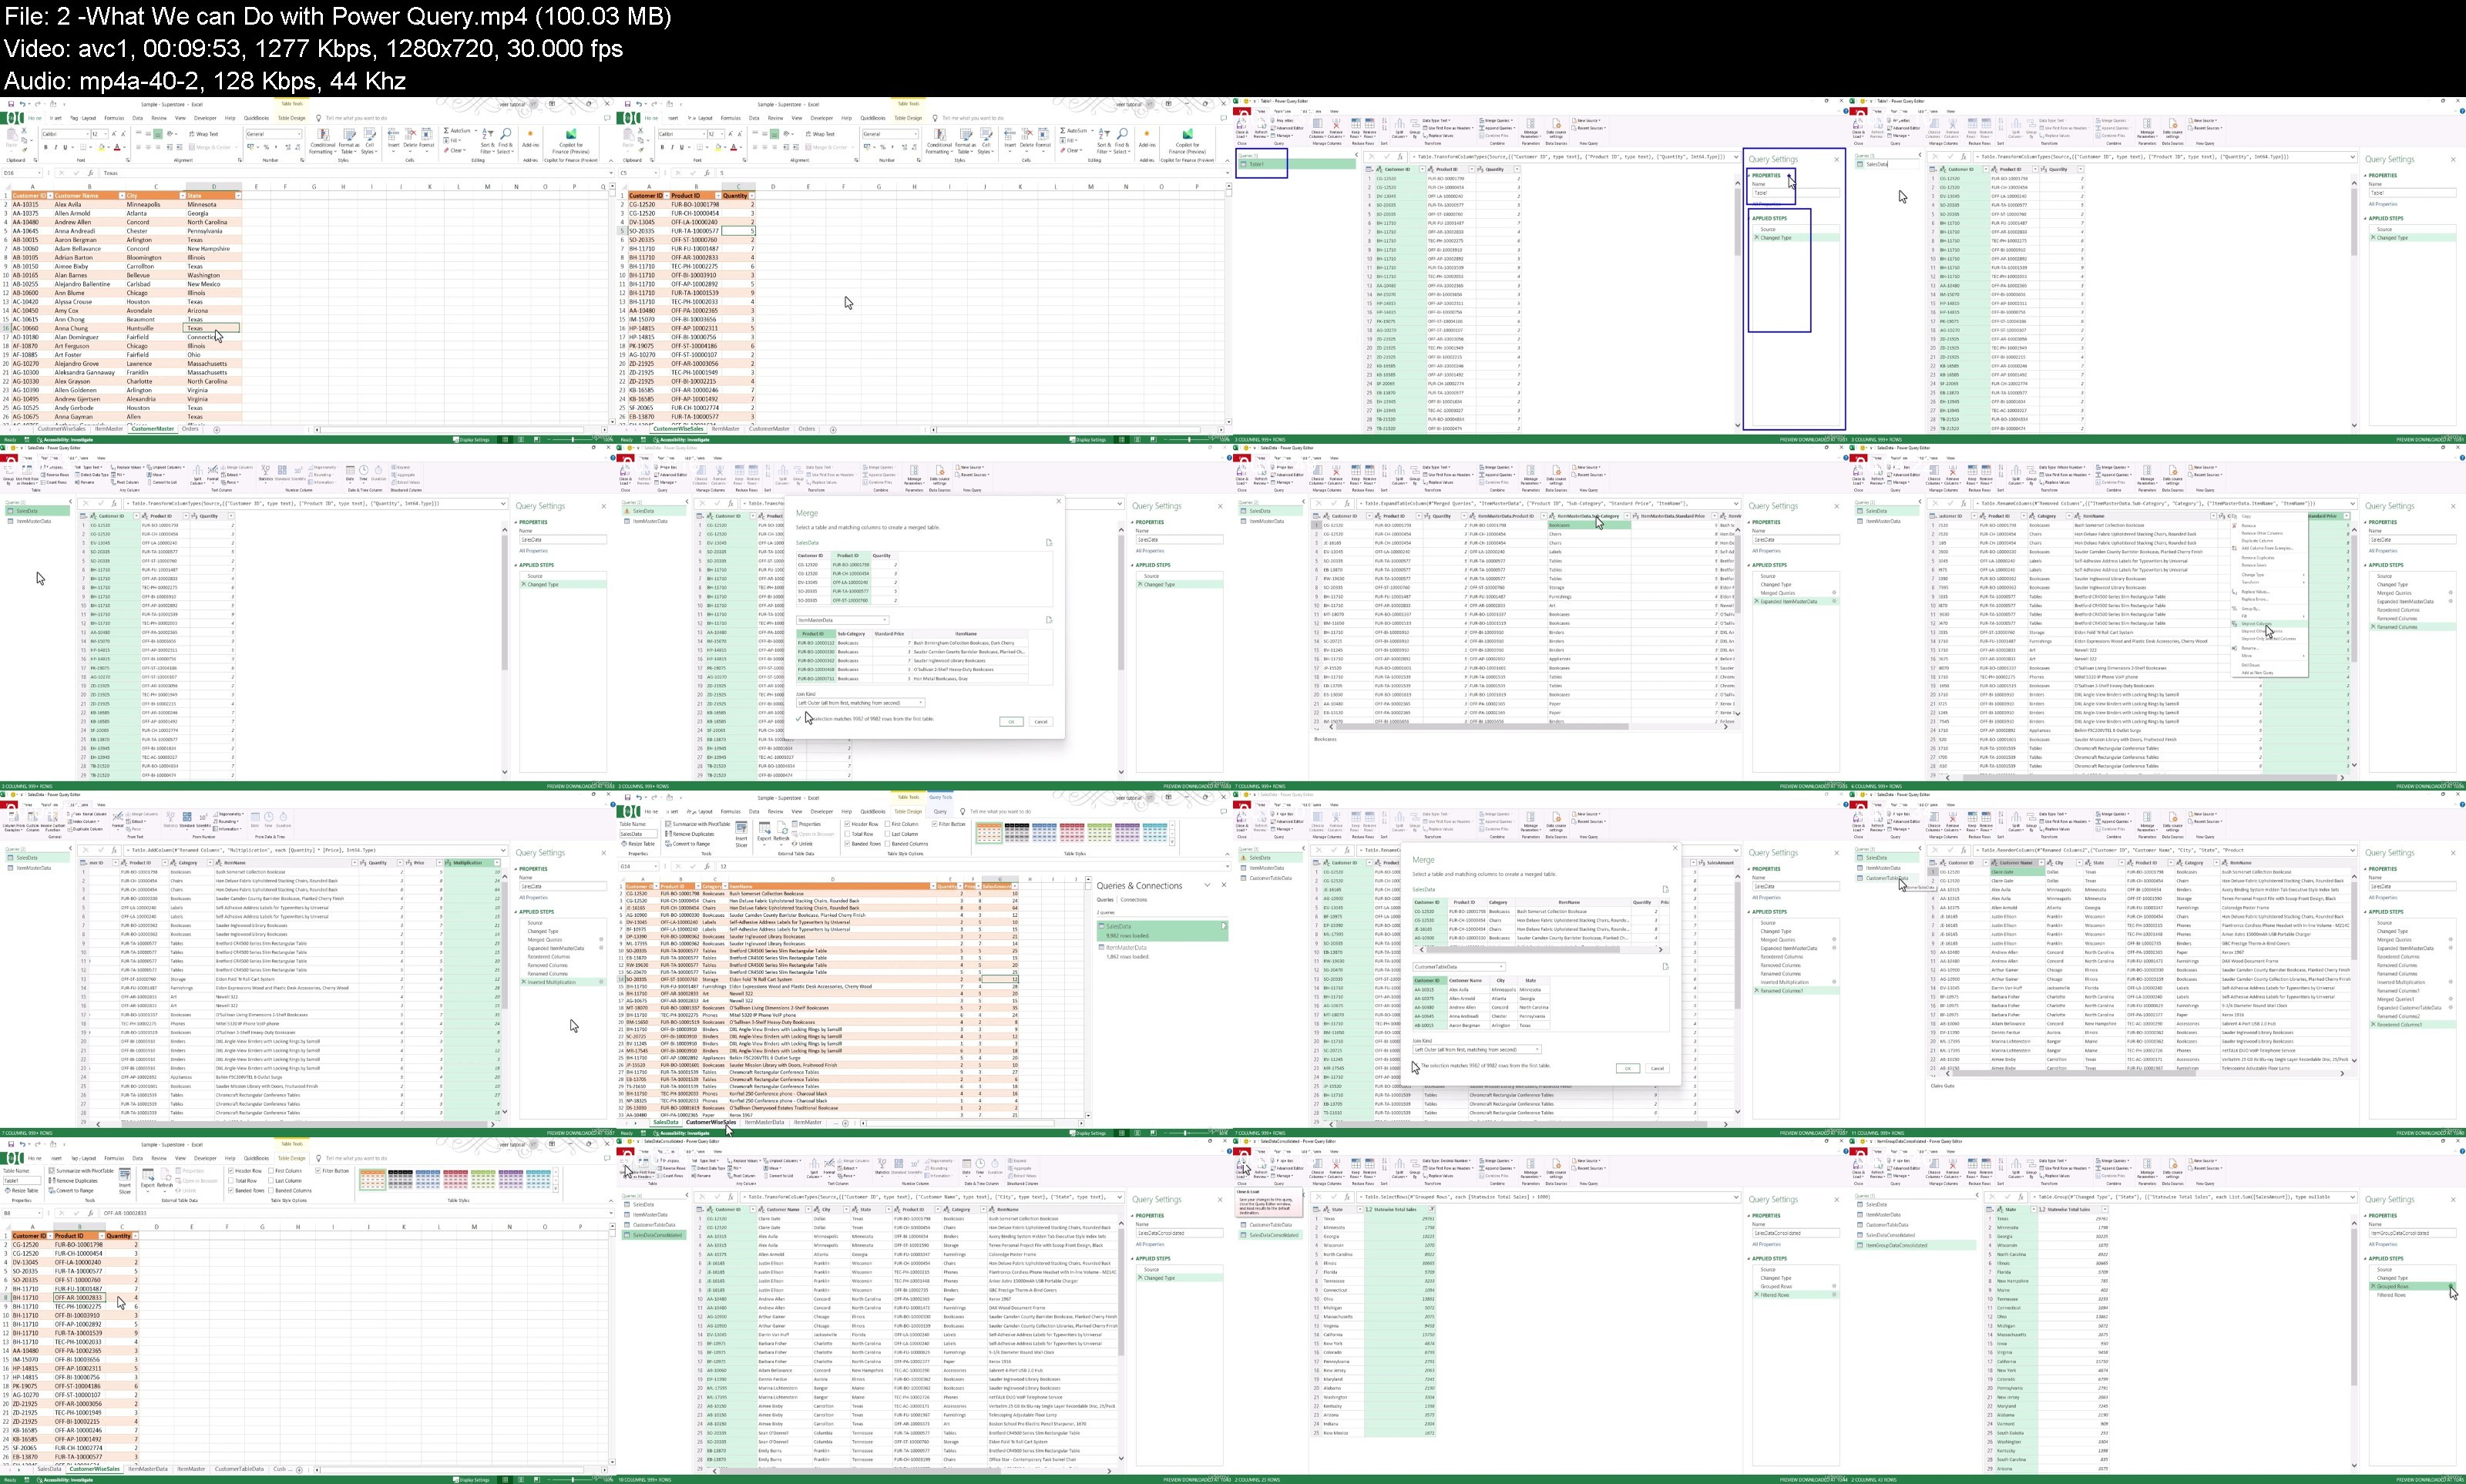The image size is (2466, 1484).
Task: Click Convert to Range in Queries & Connections frame
Action: coord(688,844)
